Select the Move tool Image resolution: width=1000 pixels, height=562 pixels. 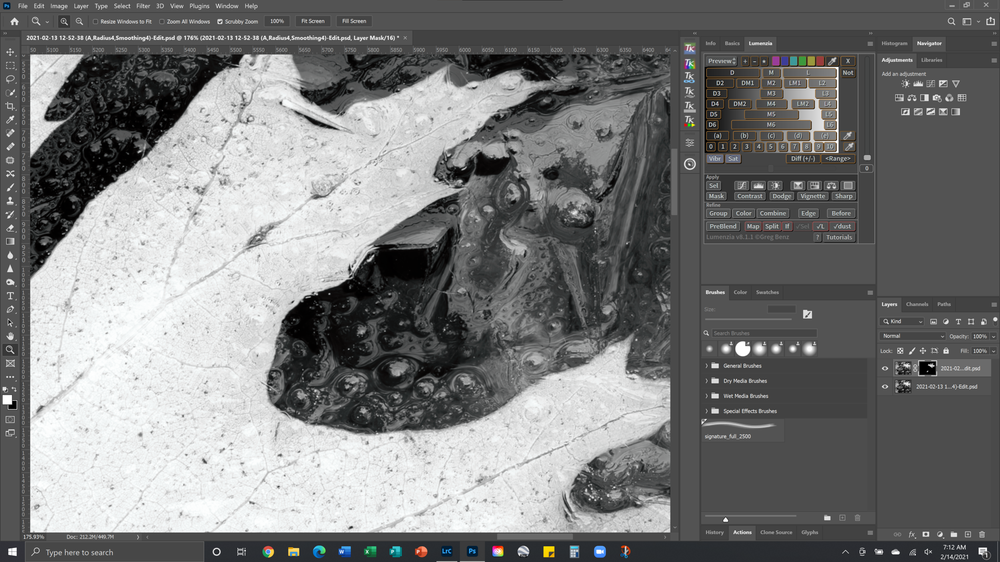pyautogui.click(x=11, y=51)
